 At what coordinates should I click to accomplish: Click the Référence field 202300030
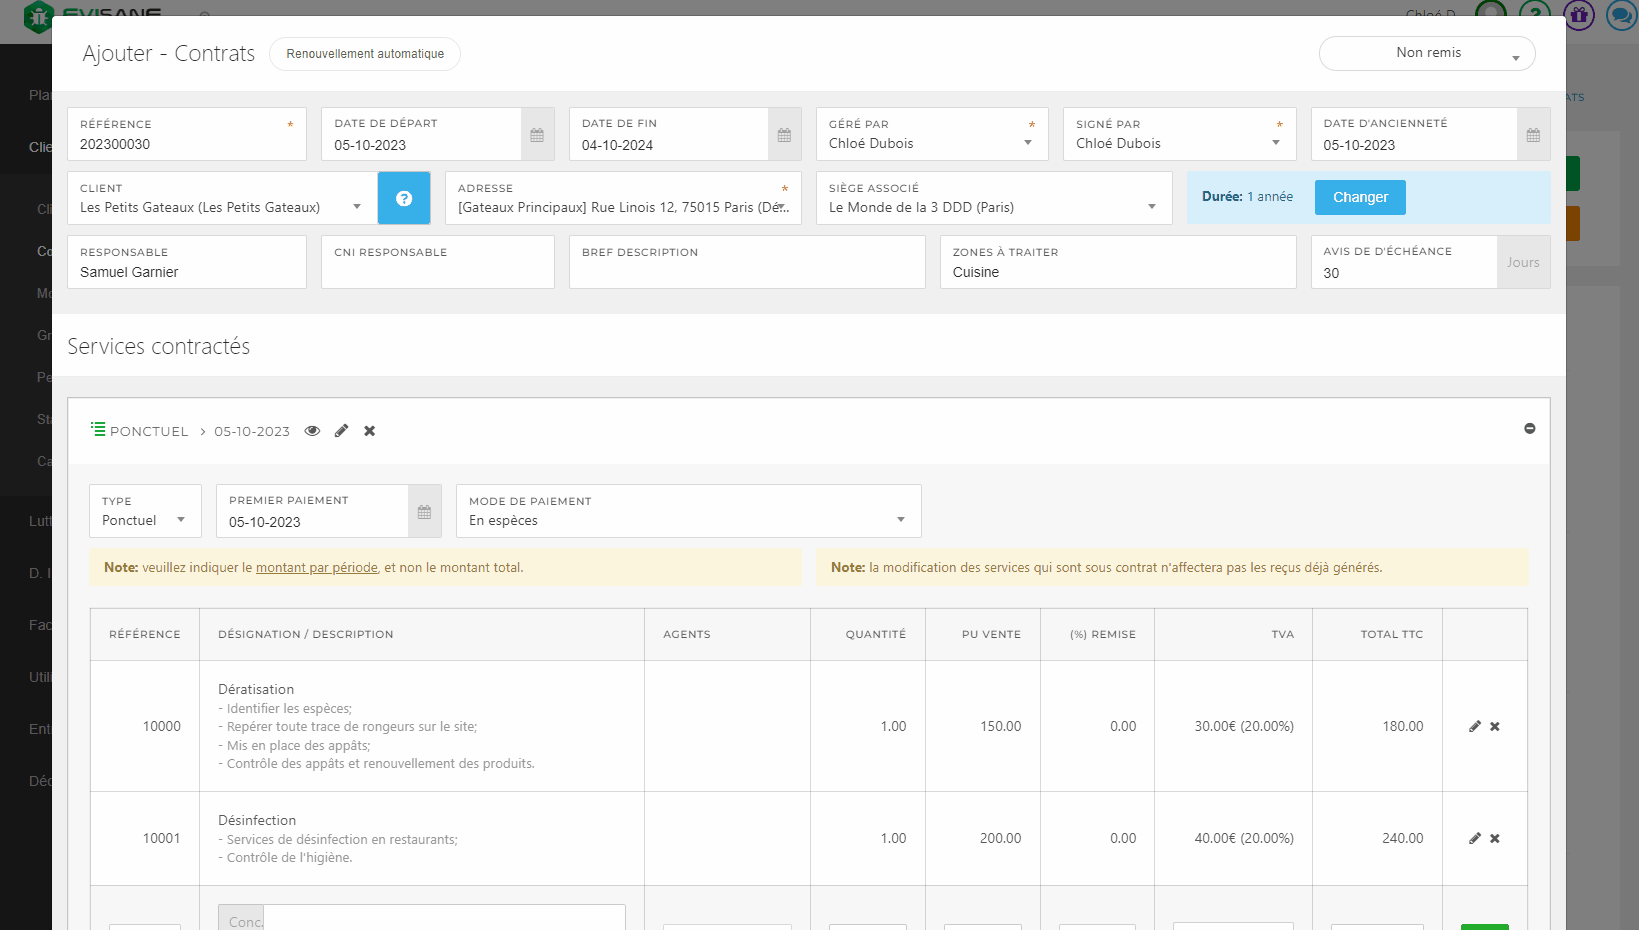pos(186,145)
